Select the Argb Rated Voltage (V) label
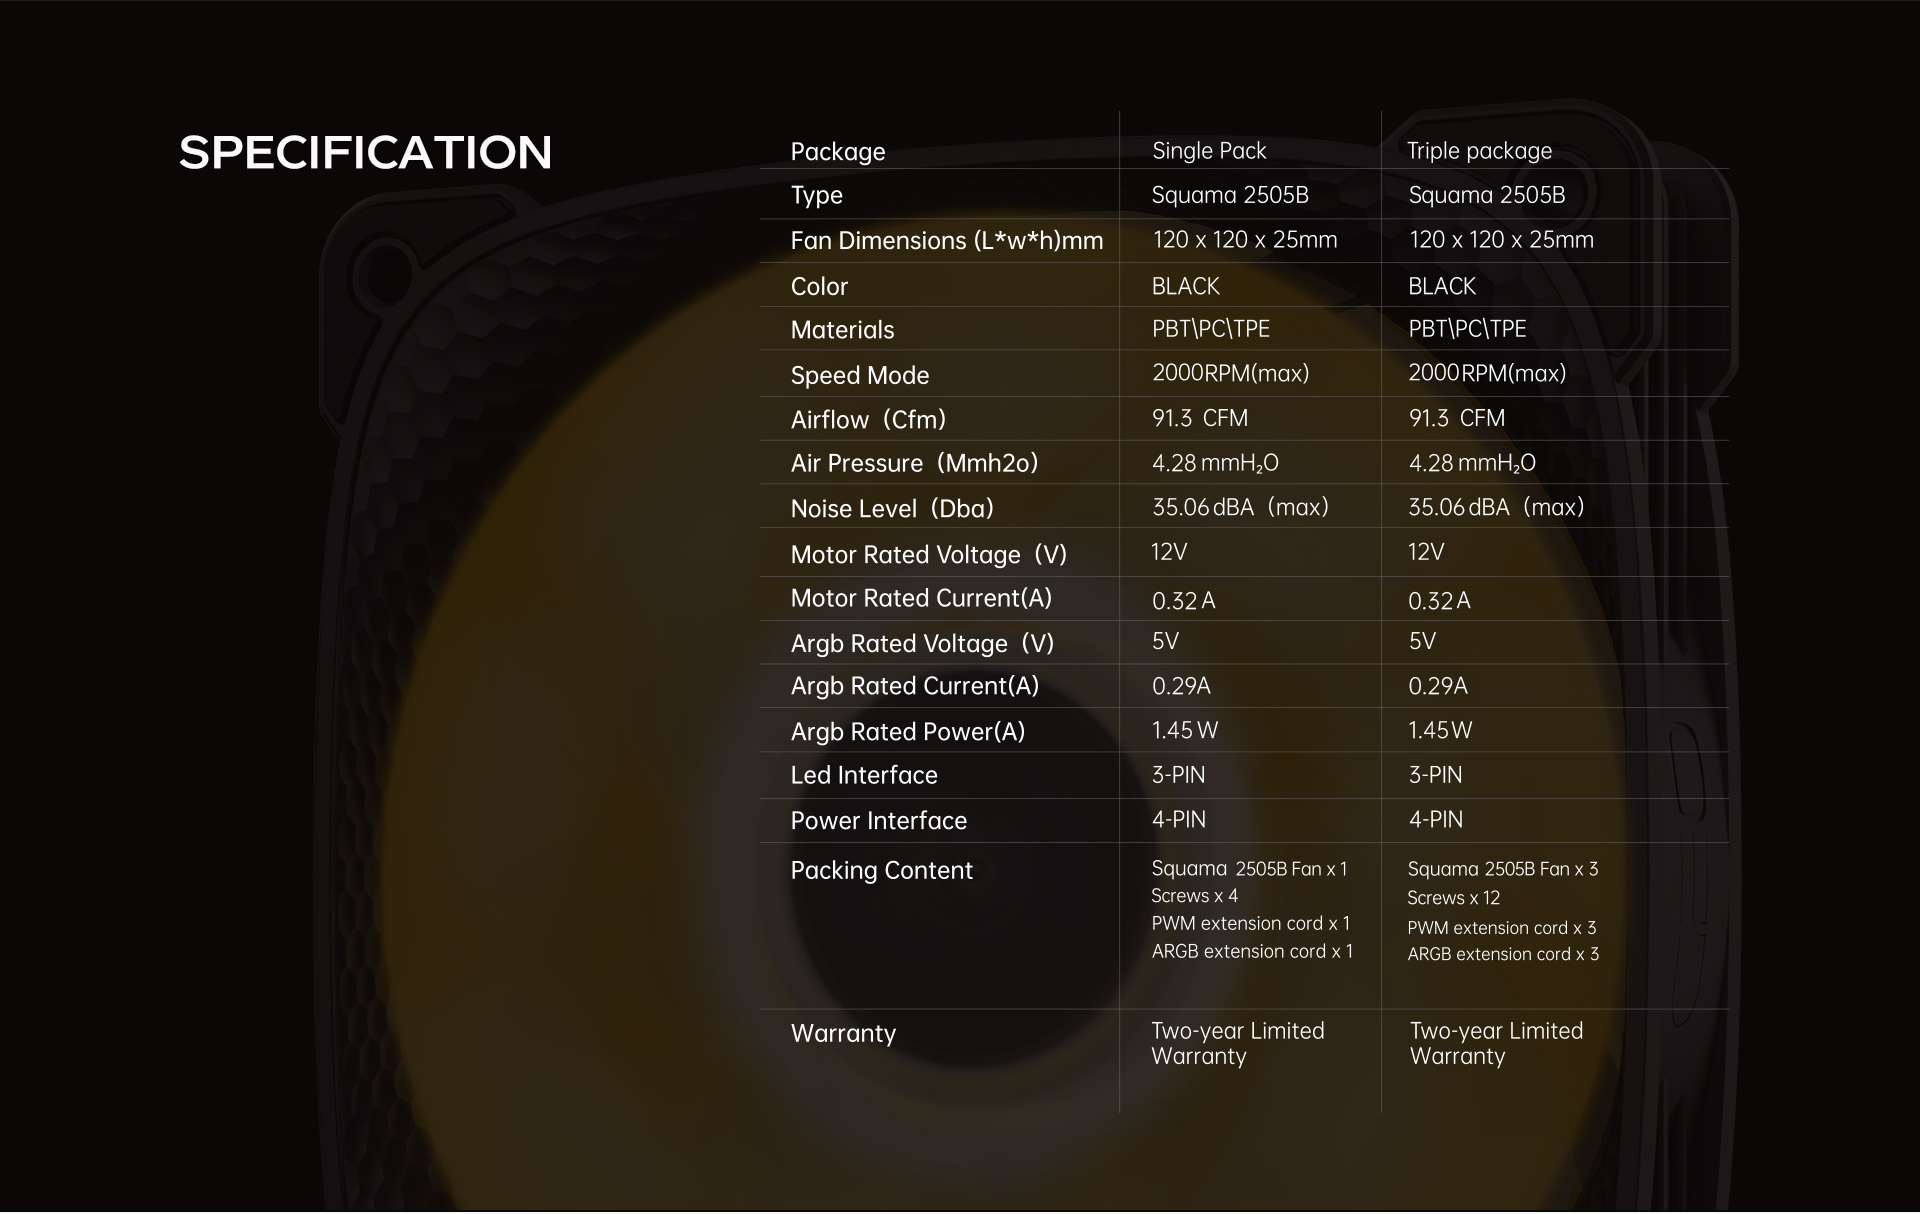 pos(922,644)
